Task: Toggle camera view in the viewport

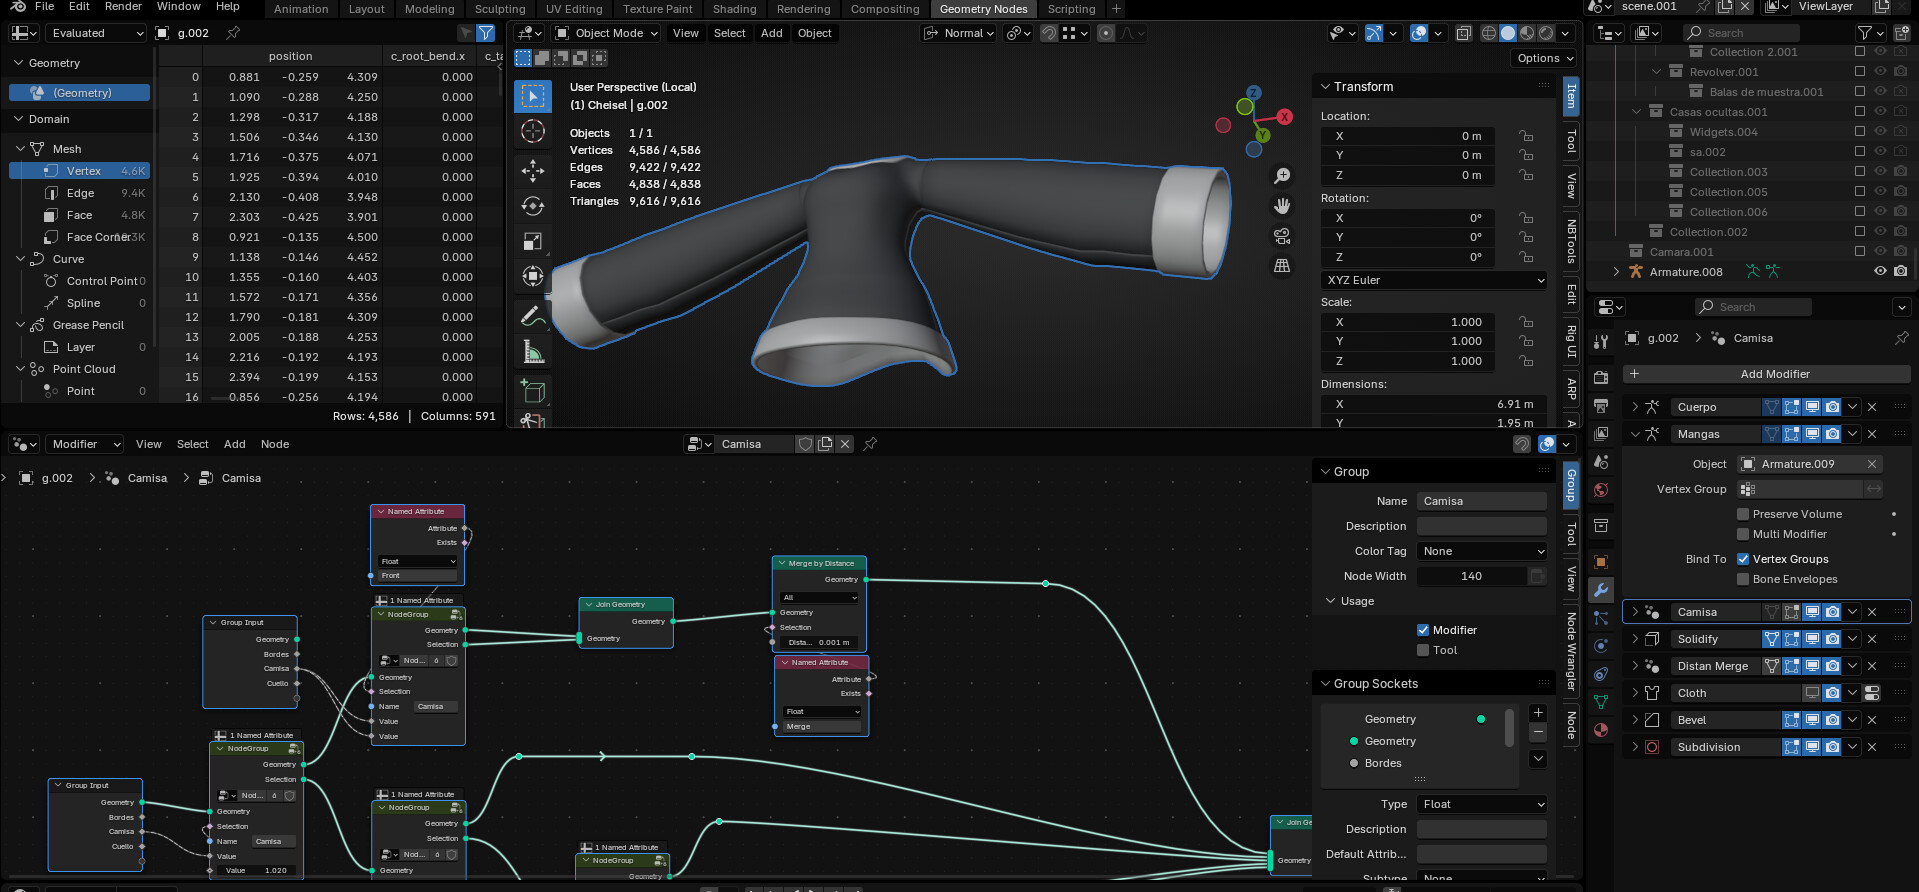Action: (x=1282, y=236)
